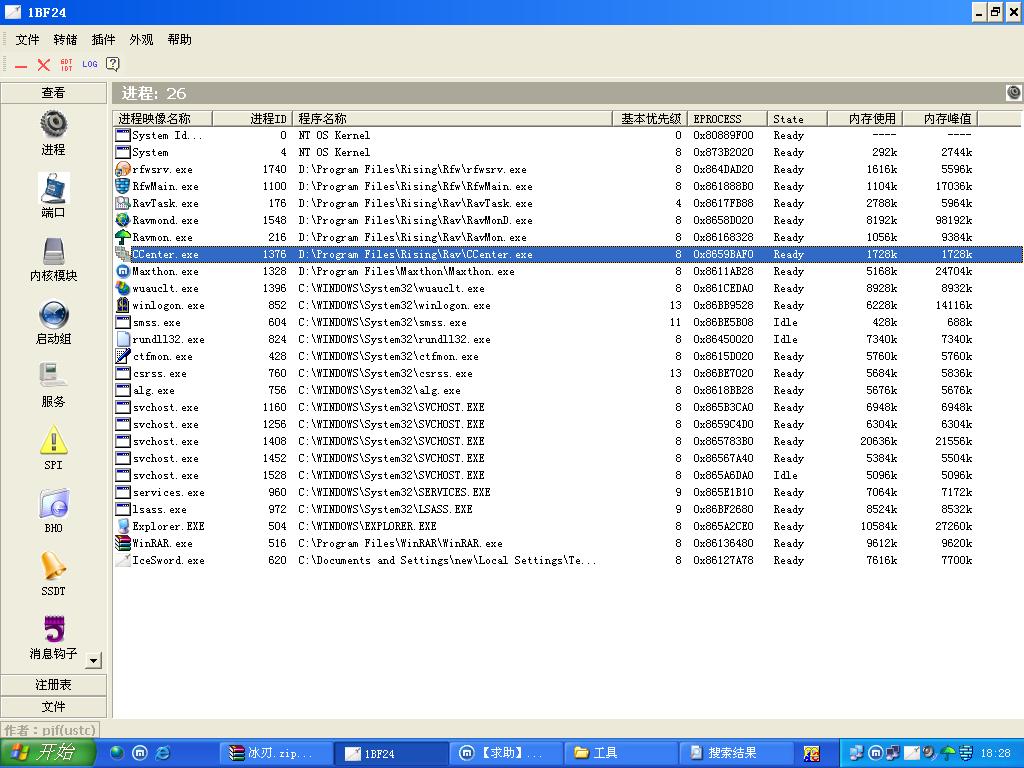Select the wuauclt.exe process row
1024x768 pixels.
pyautogui.click(x=568, y=288)
